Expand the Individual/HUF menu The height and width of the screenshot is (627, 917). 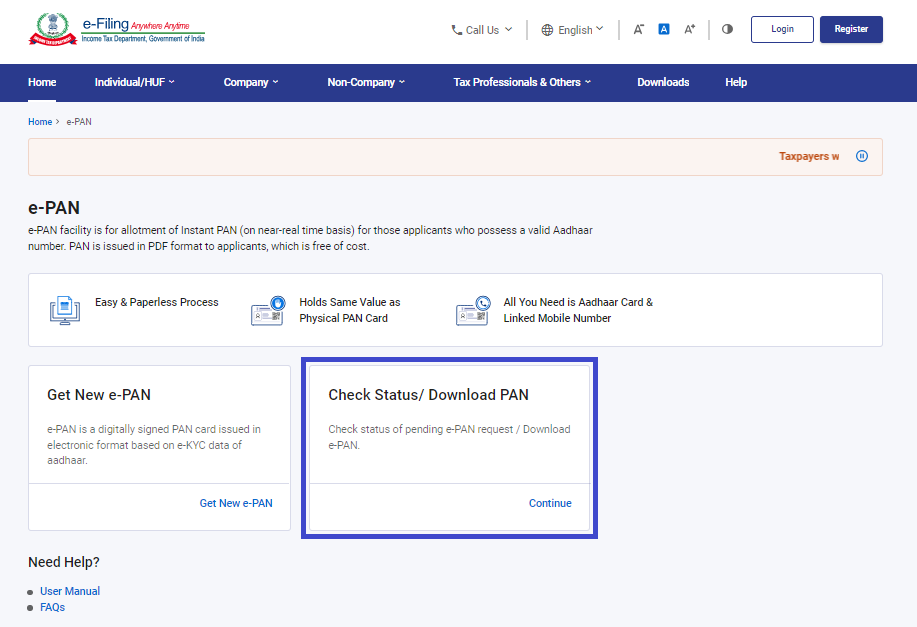click(134, 82)
